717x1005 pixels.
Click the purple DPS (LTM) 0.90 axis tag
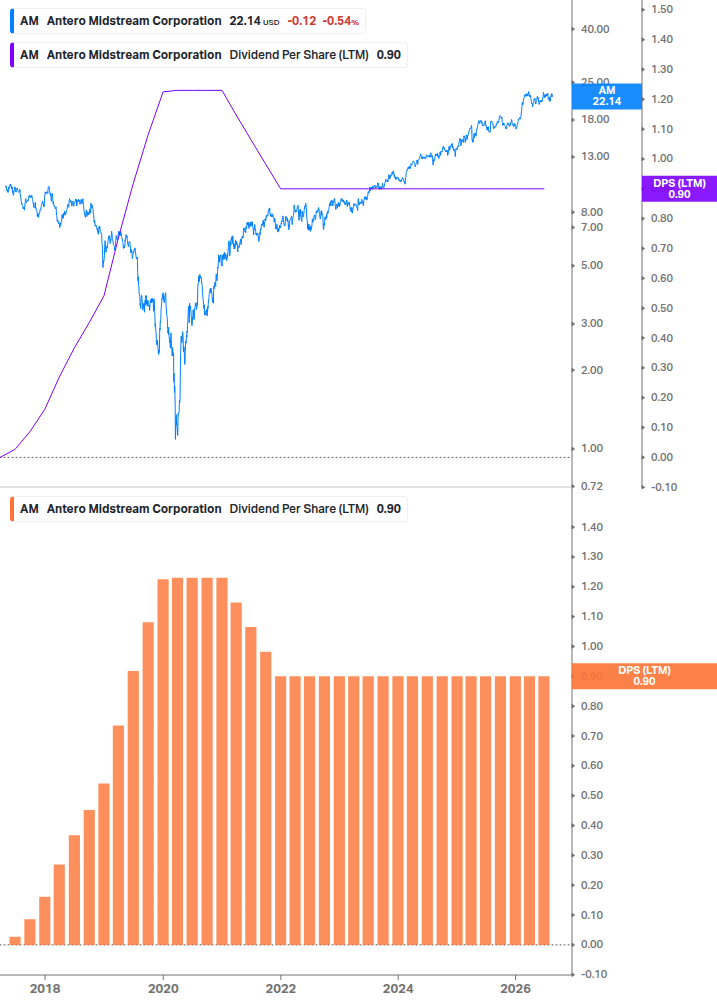tap(679, 189)
